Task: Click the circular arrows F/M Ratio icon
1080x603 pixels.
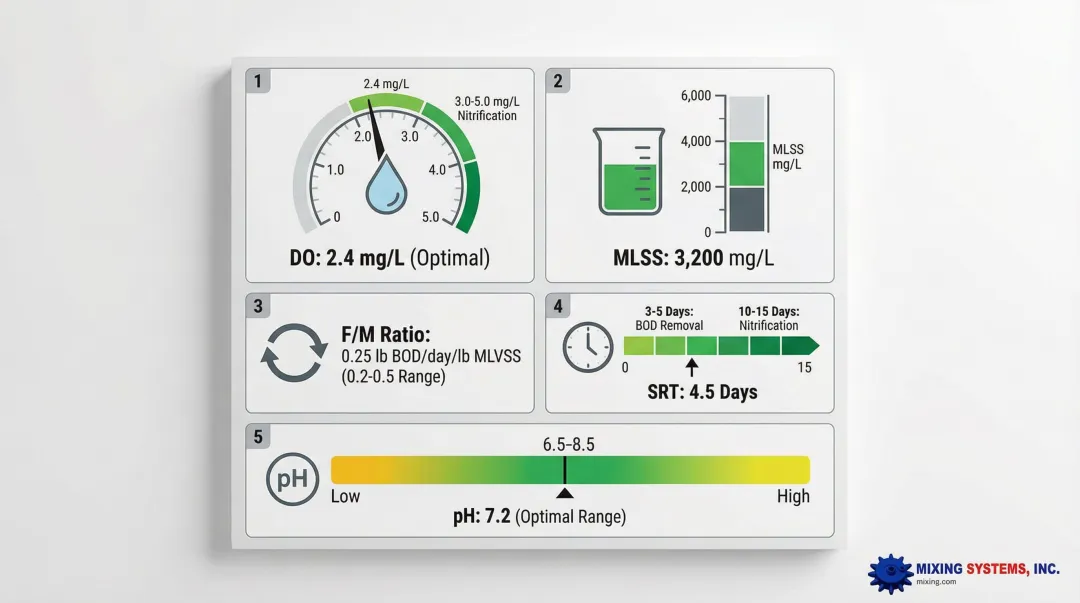Action: click(x=292, y=352)
